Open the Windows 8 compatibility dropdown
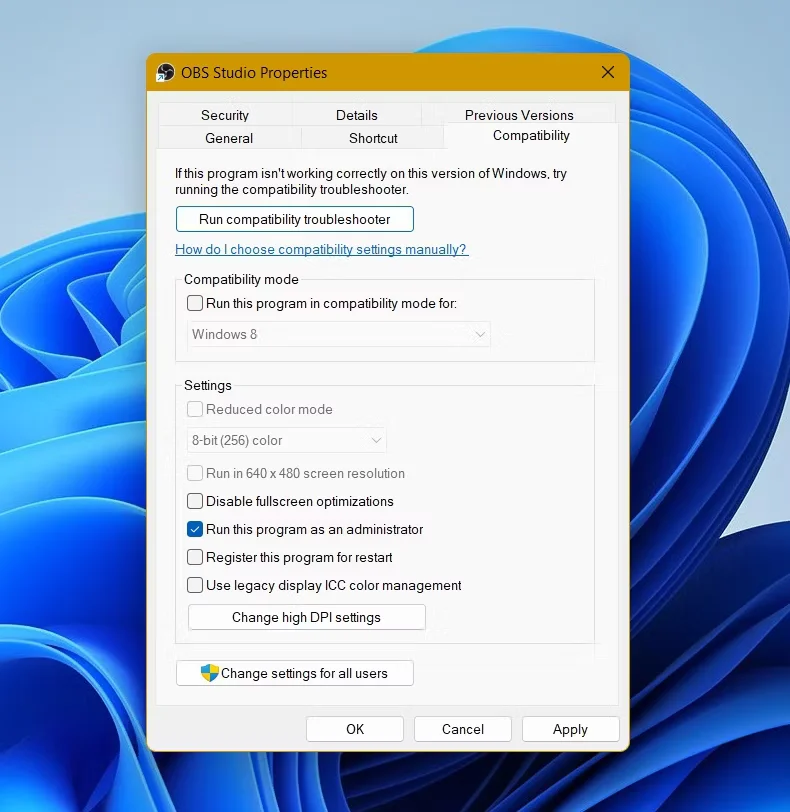Image resolution: width=790 pixels, height=812 pixels. click(x=339, y=334)
